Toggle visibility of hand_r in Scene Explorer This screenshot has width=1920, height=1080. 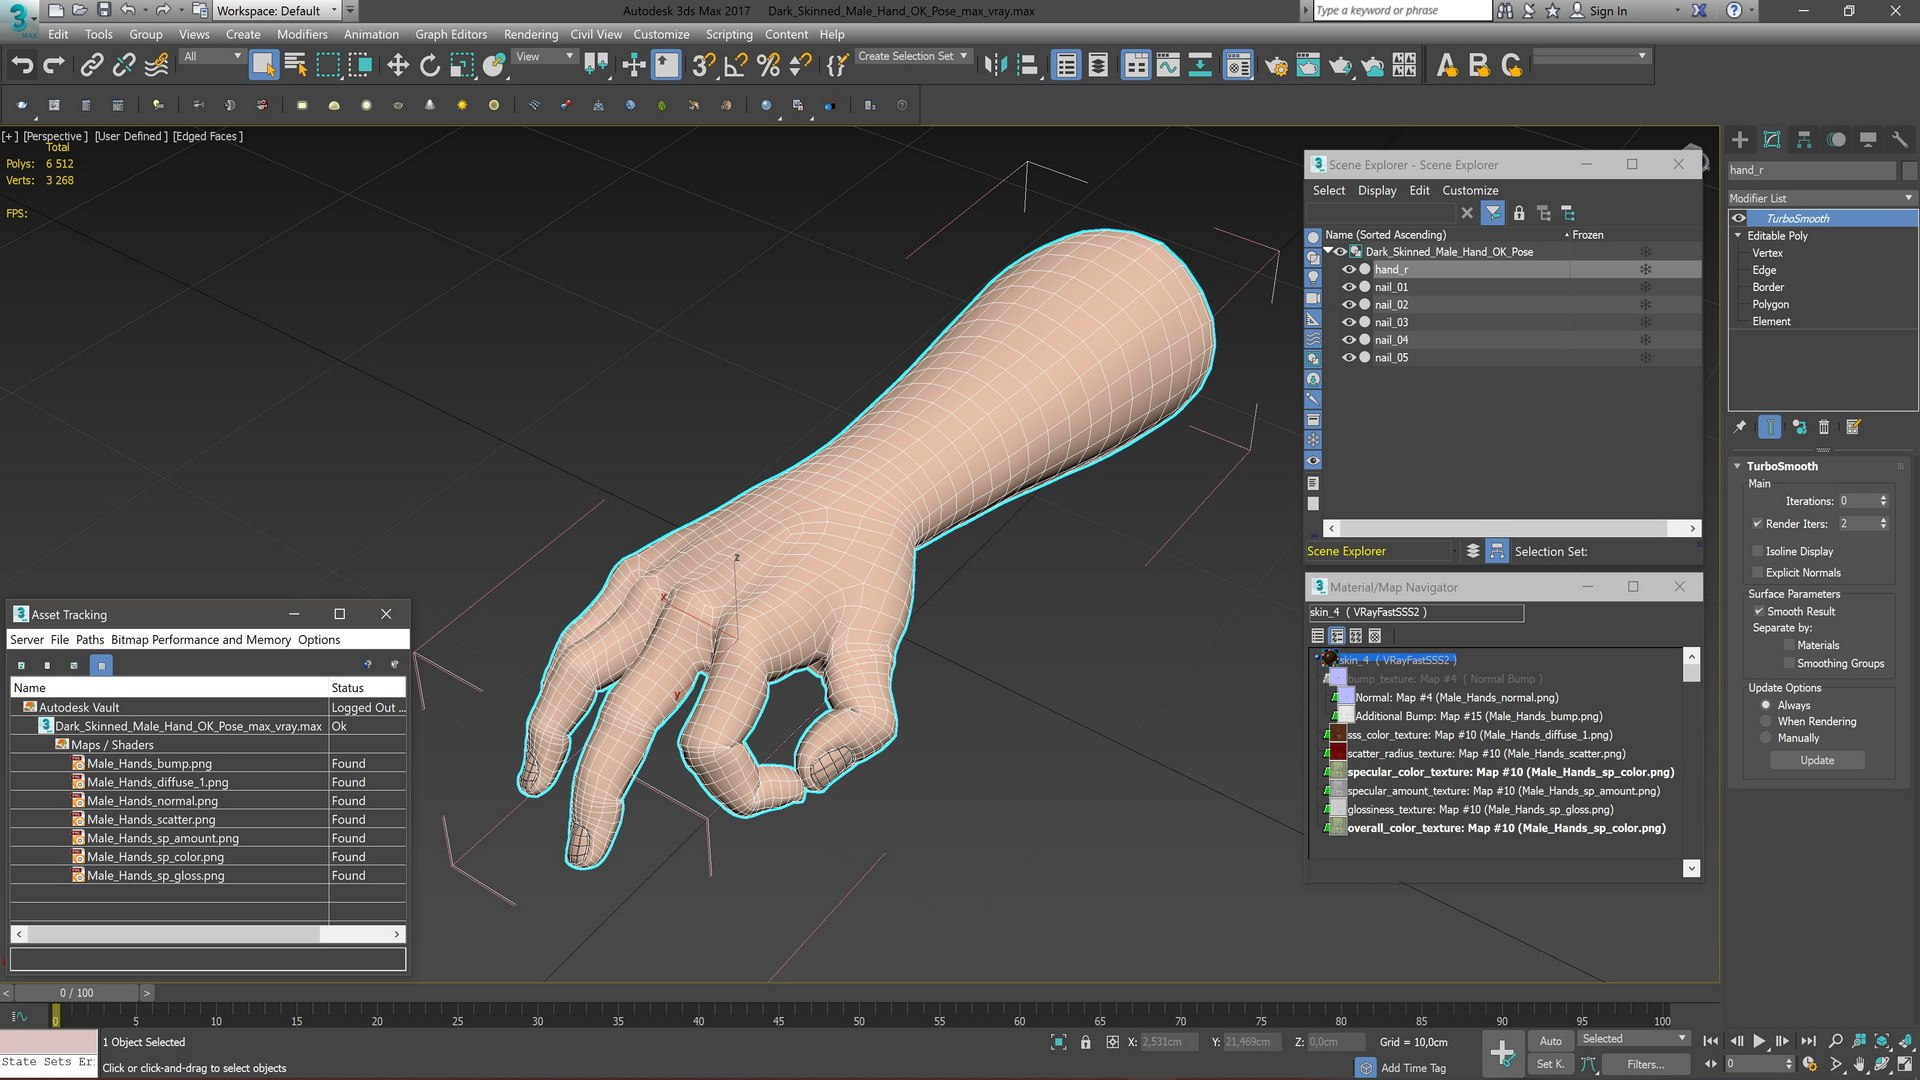pos(1349,269)
